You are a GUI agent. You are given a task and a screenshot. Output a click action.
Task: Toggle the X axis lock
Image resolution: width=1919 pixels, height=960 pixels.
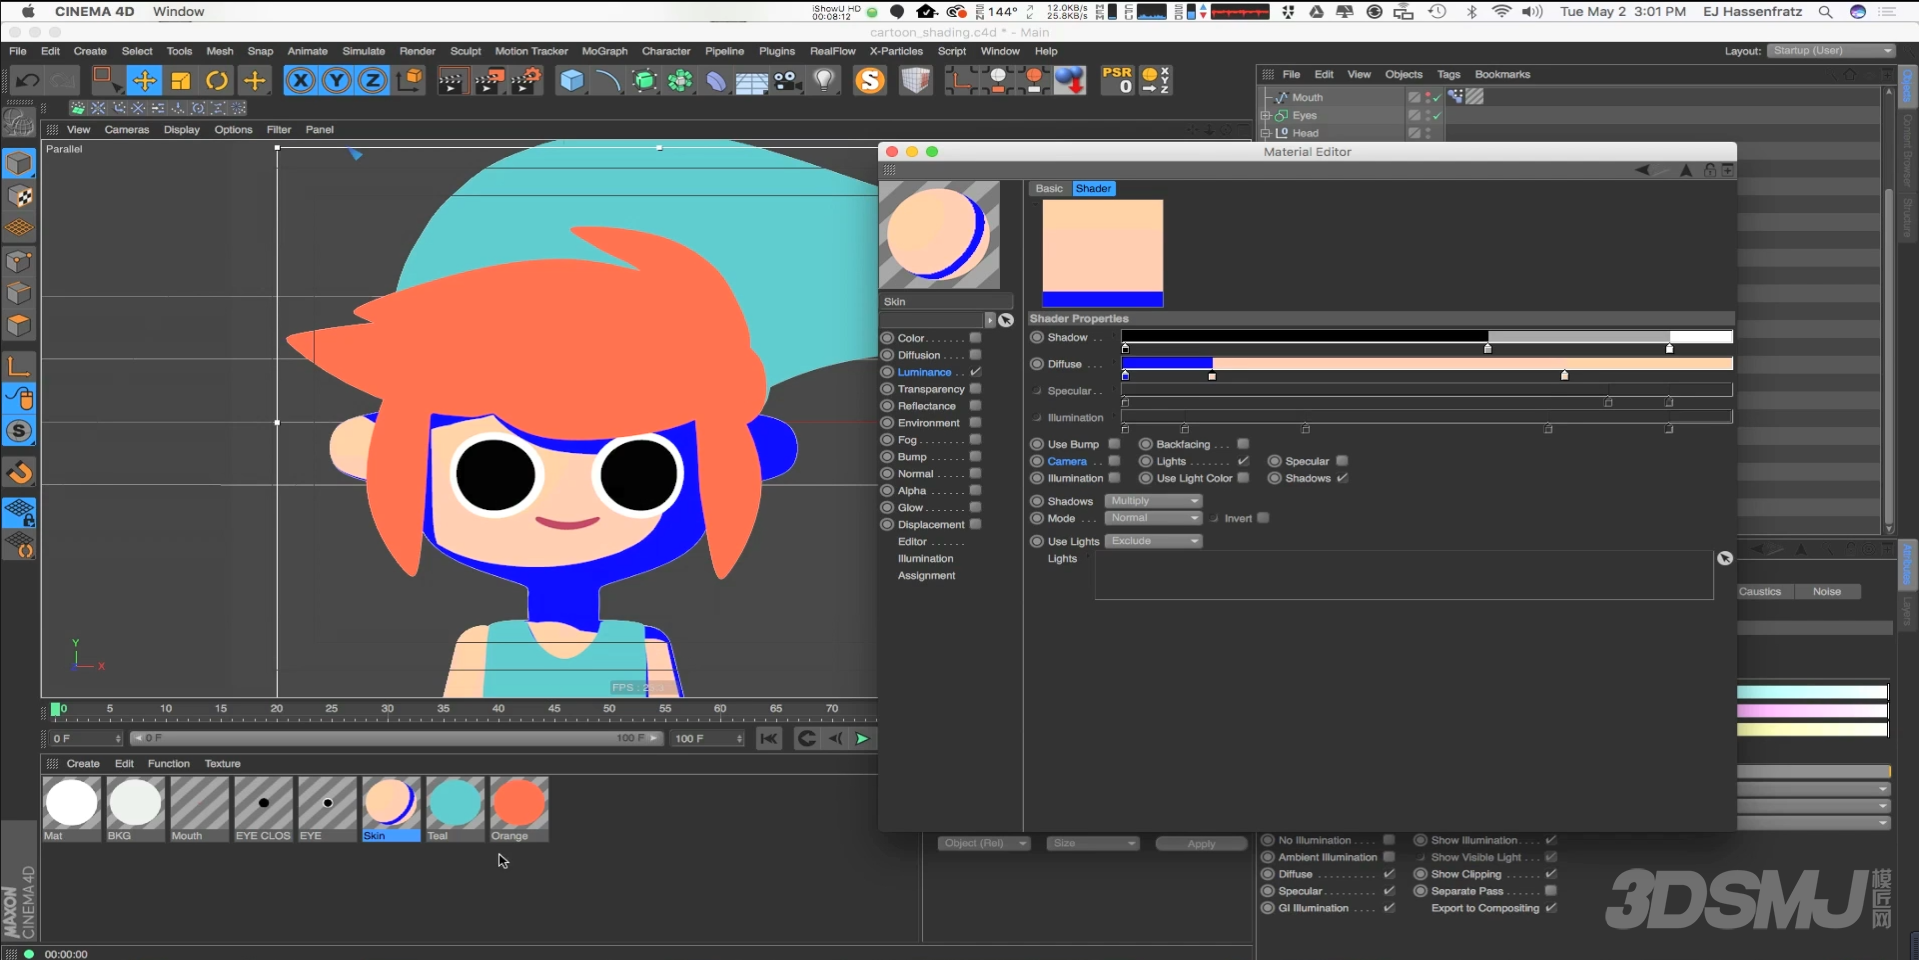click(x=300, y=81)
